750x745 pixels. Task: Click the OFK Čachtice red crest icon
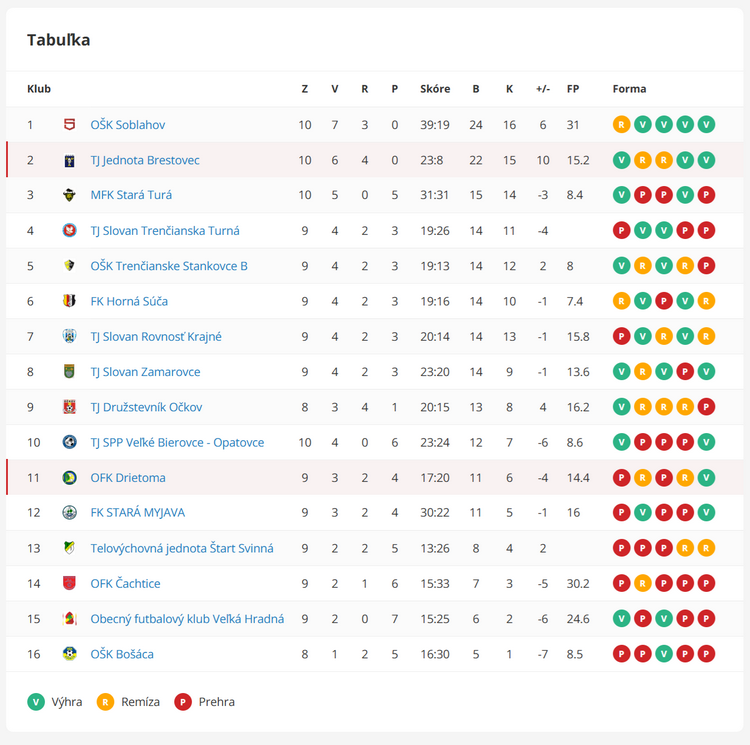69,584
